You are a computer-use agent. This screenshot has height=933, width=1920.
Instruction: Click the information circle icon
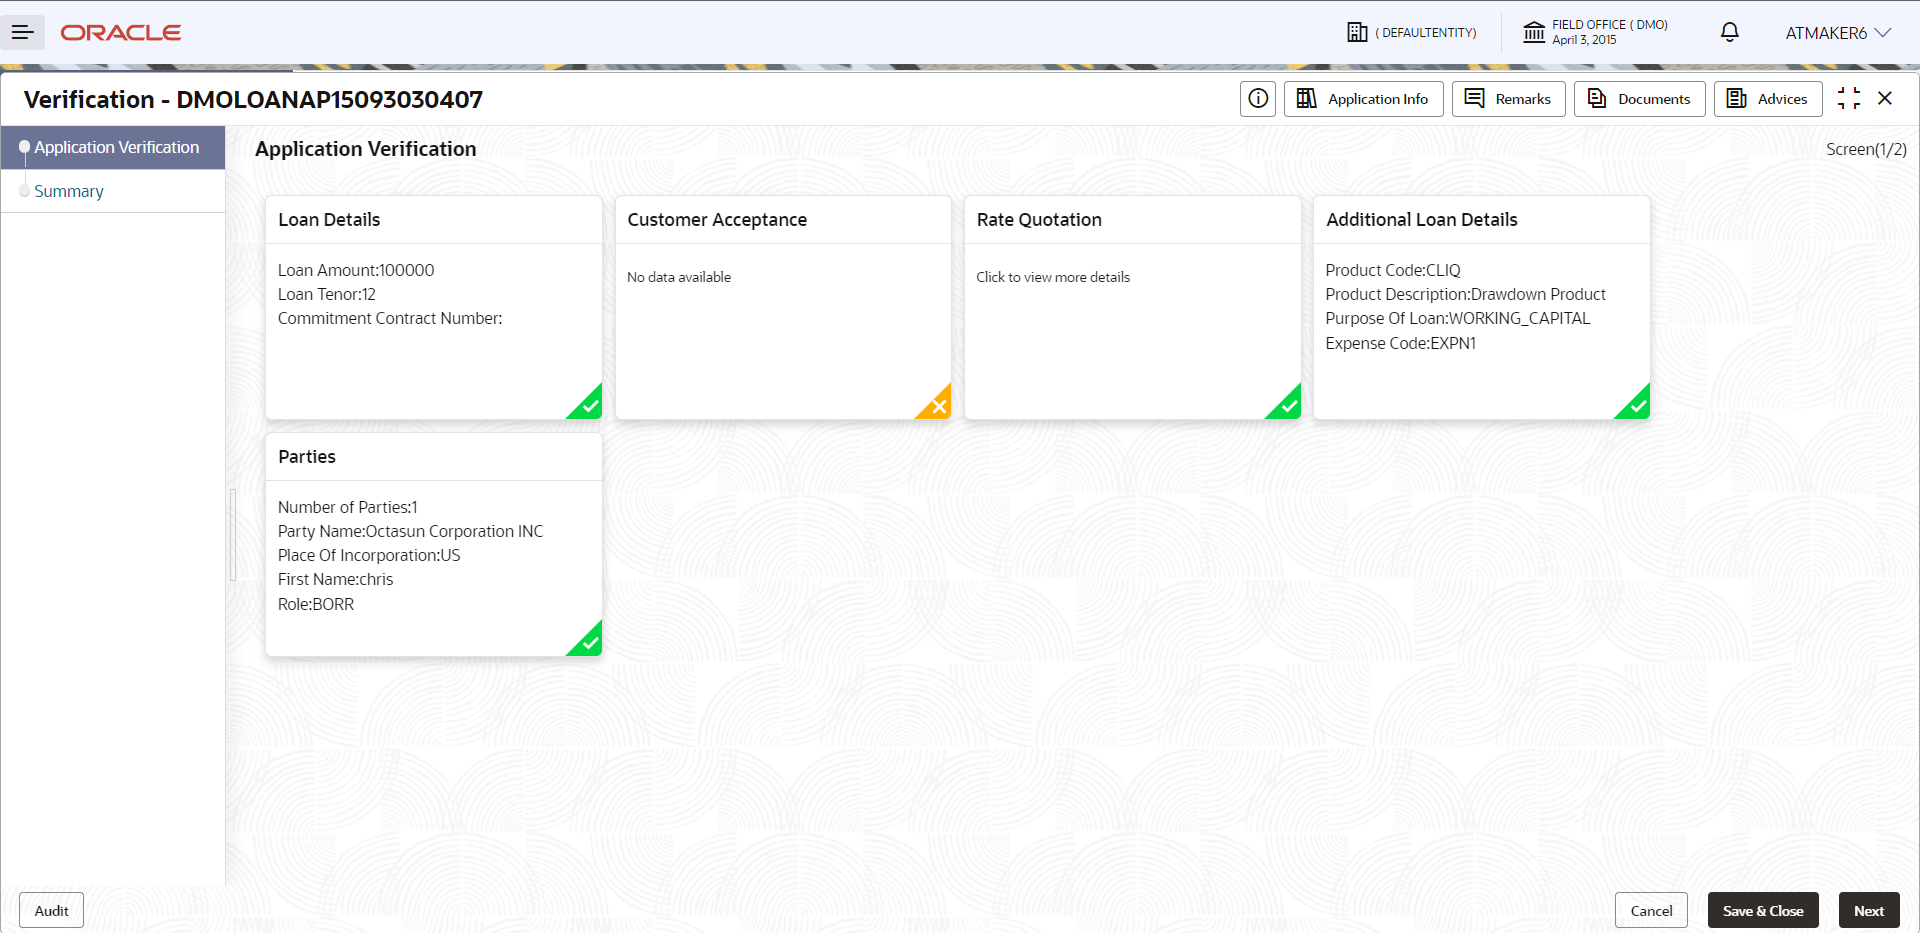point(1258,99)
